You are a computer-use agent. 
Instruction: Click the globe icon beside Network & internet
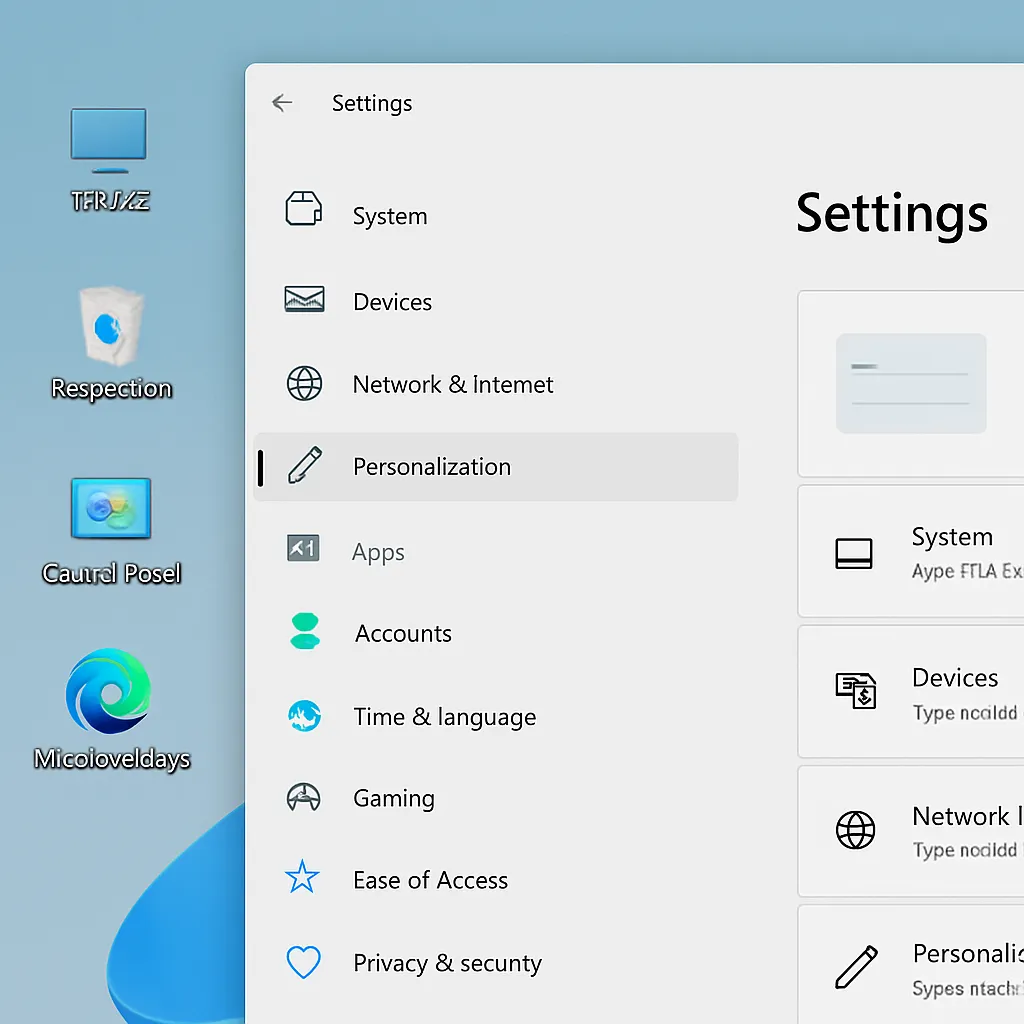click(304, 383)
